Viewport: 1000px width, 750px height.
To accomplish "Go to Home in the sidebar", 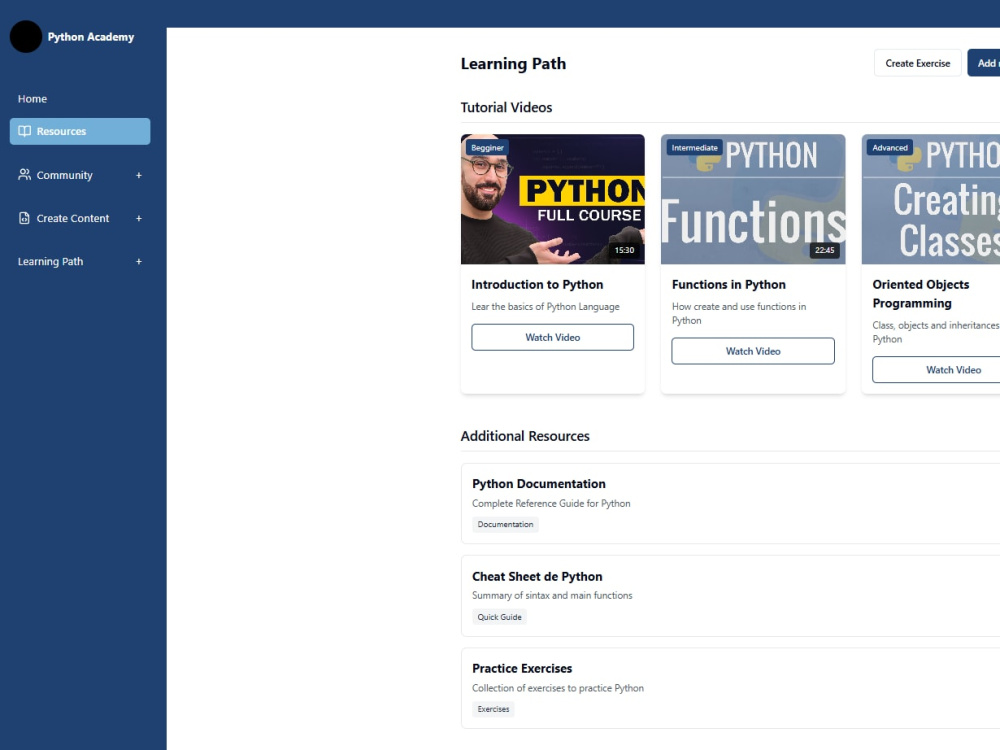I will tap(33, 99).
